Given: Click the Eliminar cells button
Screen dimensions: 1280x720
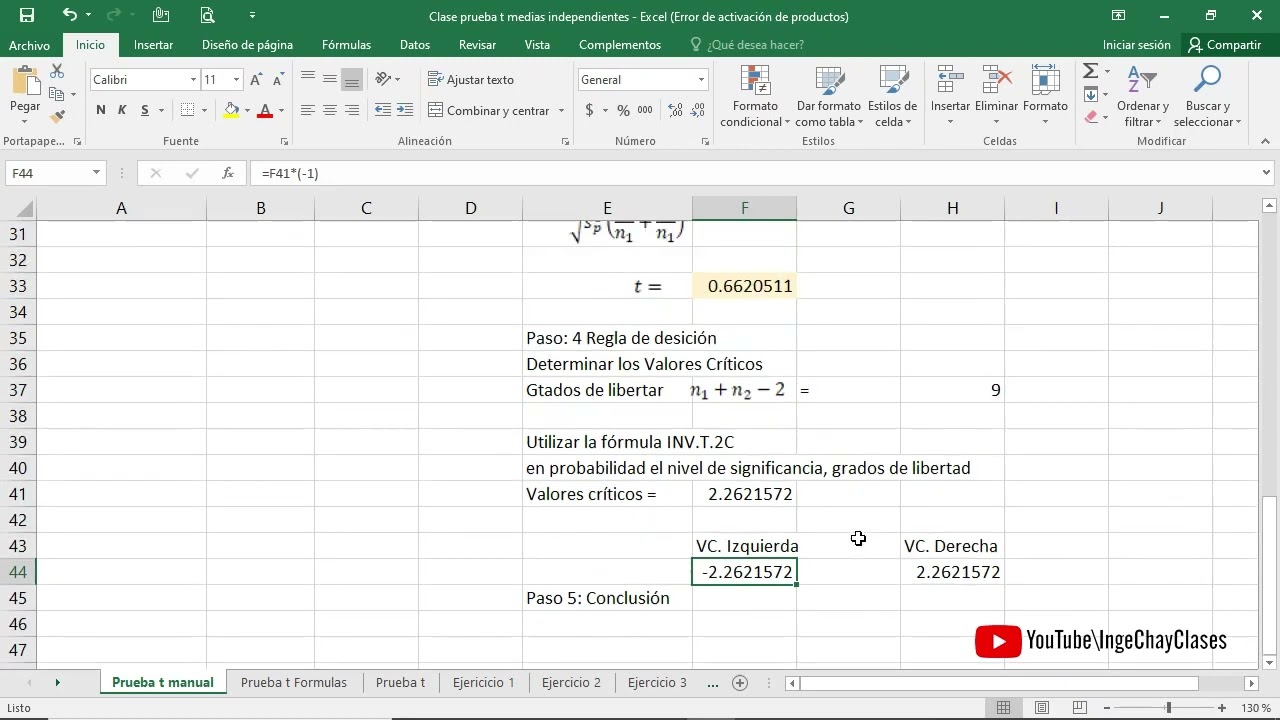Looking at the screenshot, I should [996, 97].
